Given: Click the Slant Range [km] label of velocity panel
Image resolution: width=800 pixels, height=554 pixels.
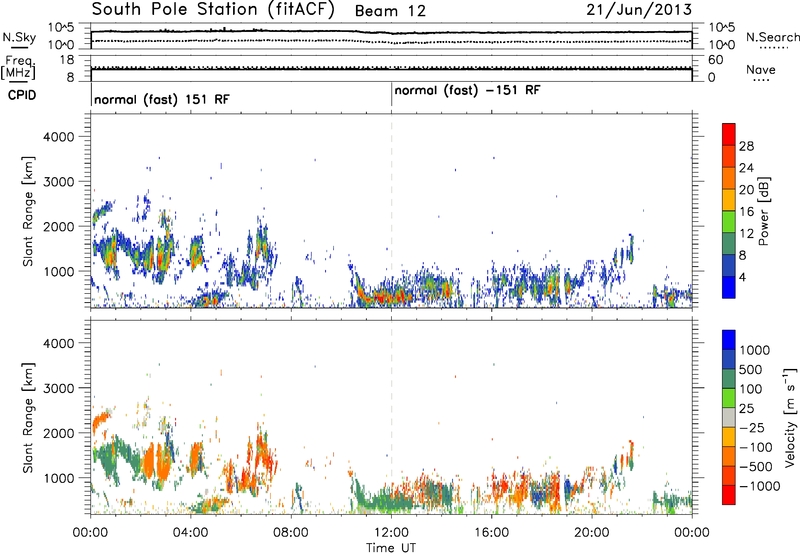Looking at the screenshot, I should (28, 417).
